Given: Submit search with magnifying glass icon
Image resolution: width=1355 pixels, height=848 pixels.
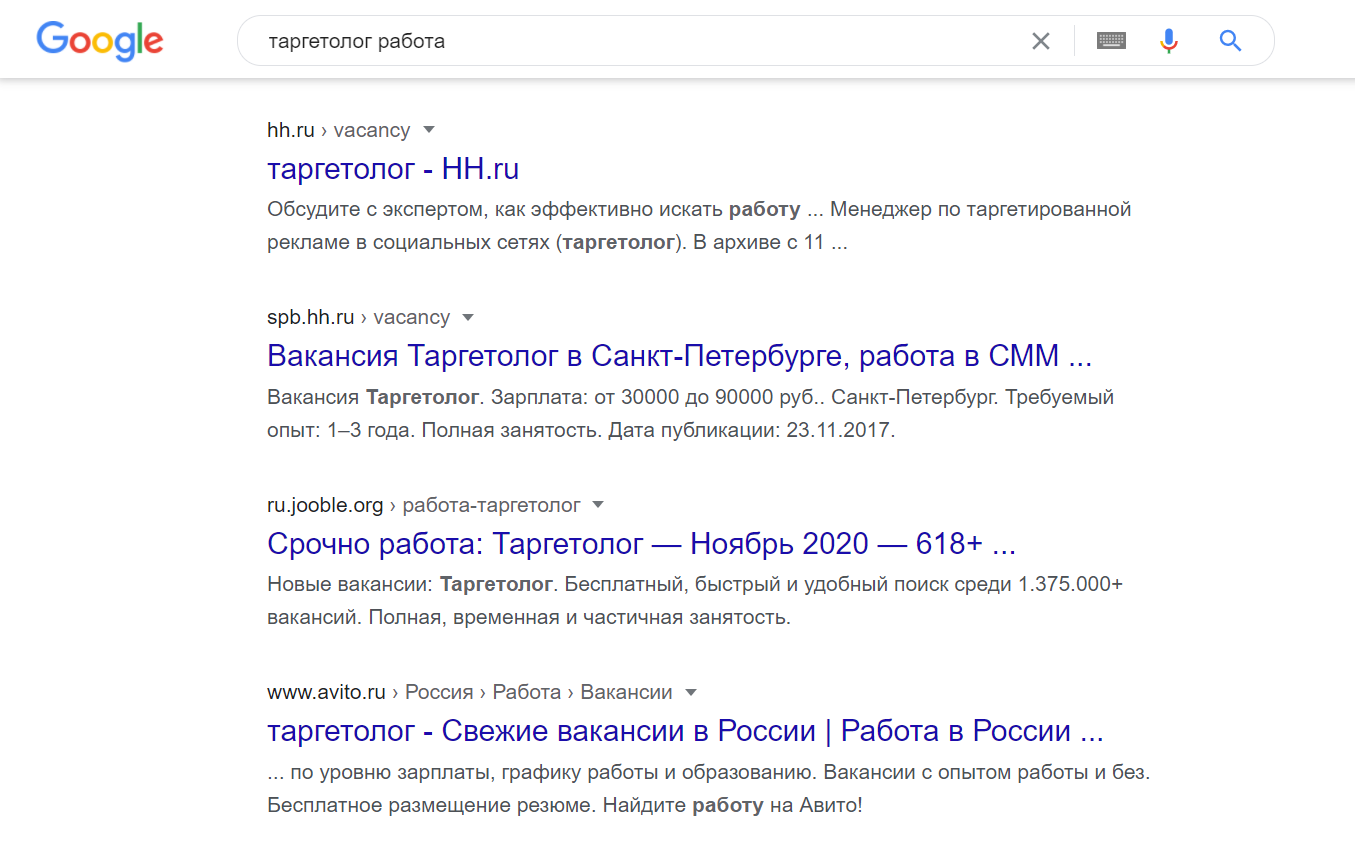Looking at the screenshot, I should point(1230,41).
